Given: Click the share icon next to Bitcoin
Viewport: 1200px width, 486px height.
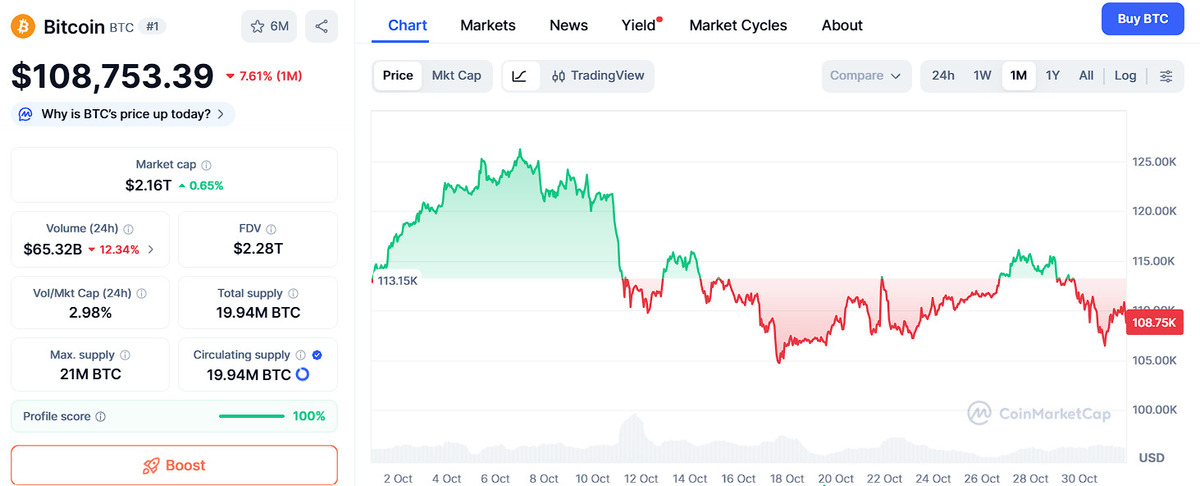Looking at the screenshot, I should (321, 26).
